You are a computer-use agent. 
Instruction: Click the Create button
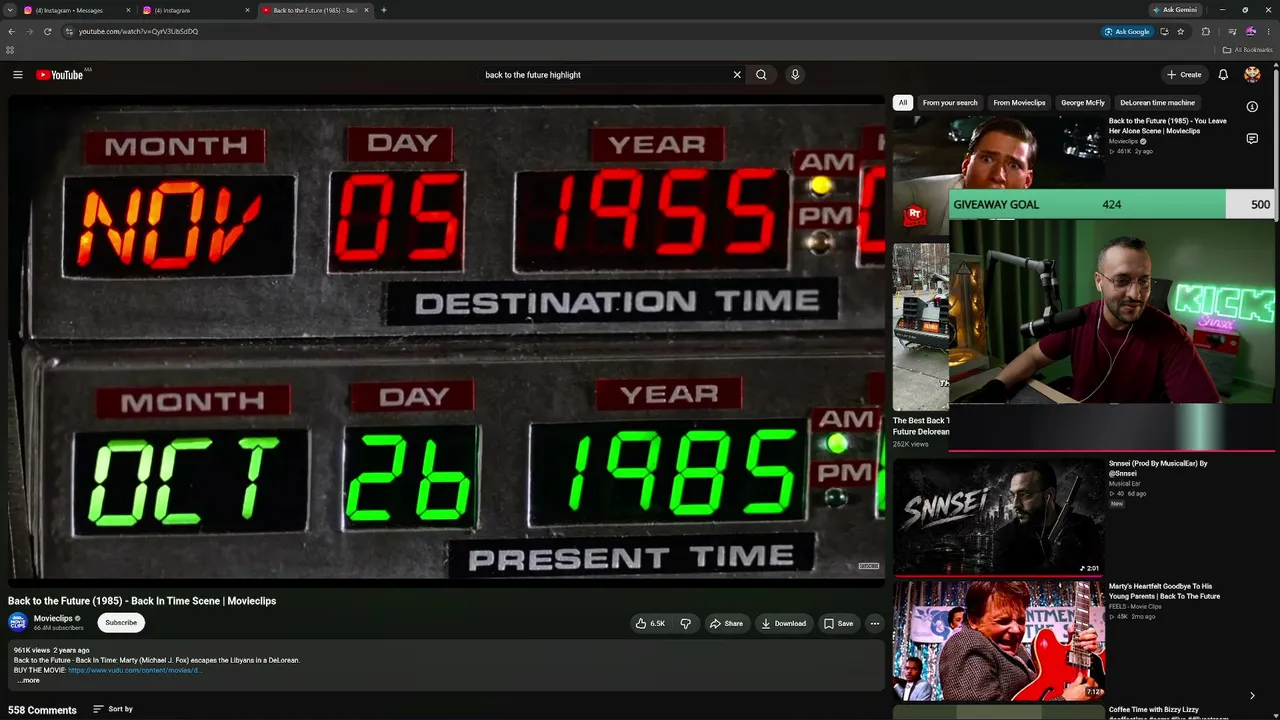pos(1184,75)
